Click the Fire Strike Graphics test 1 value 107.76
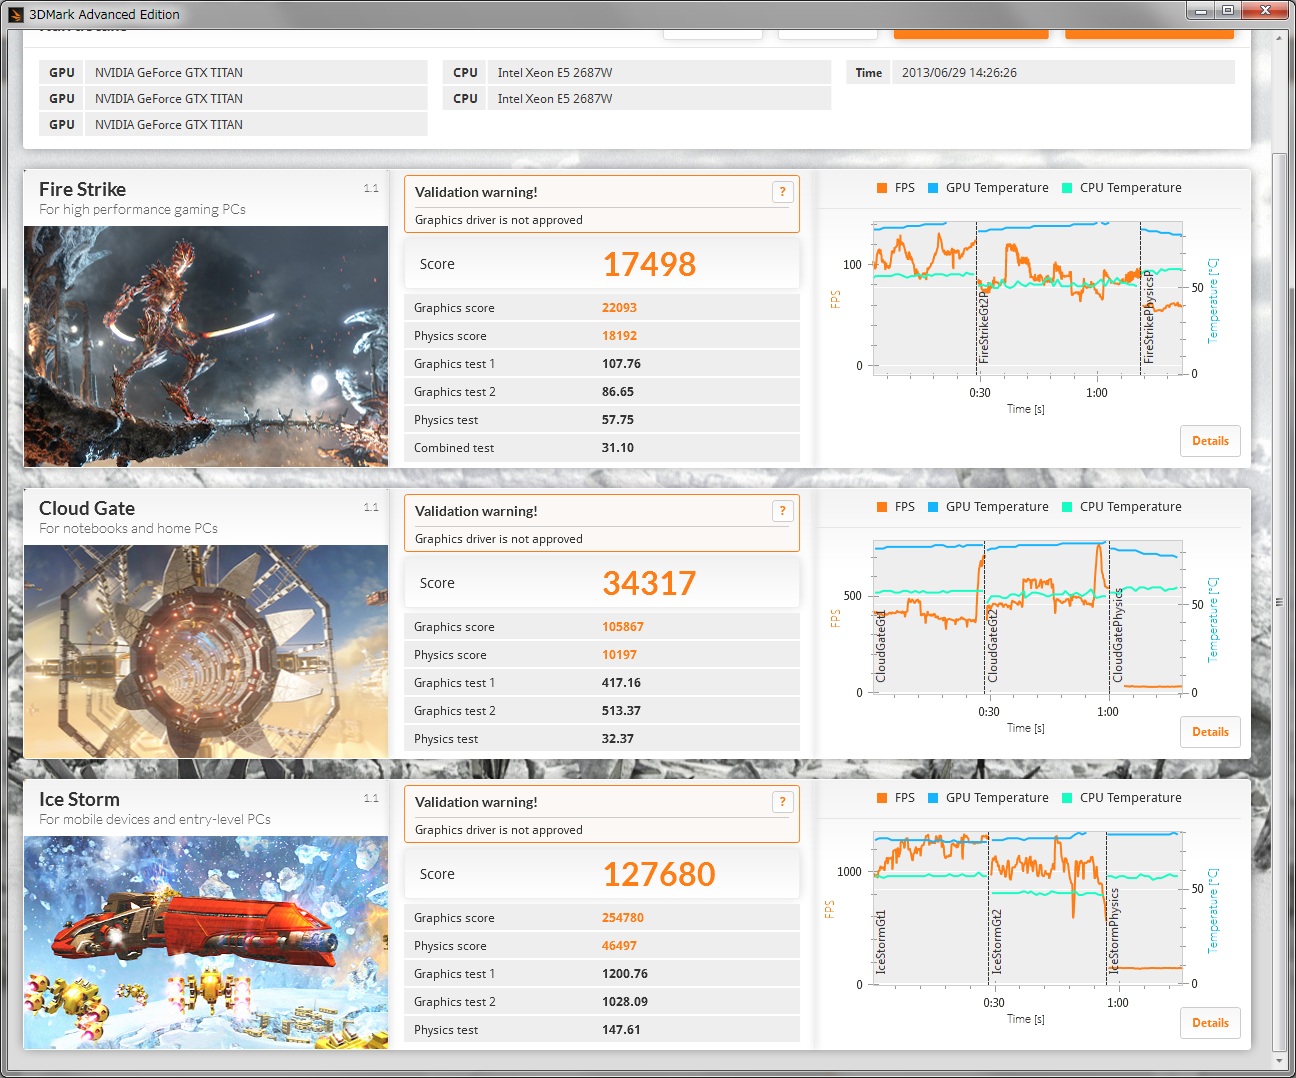Screen dimensions: 1296x1078 click(621, 364)
